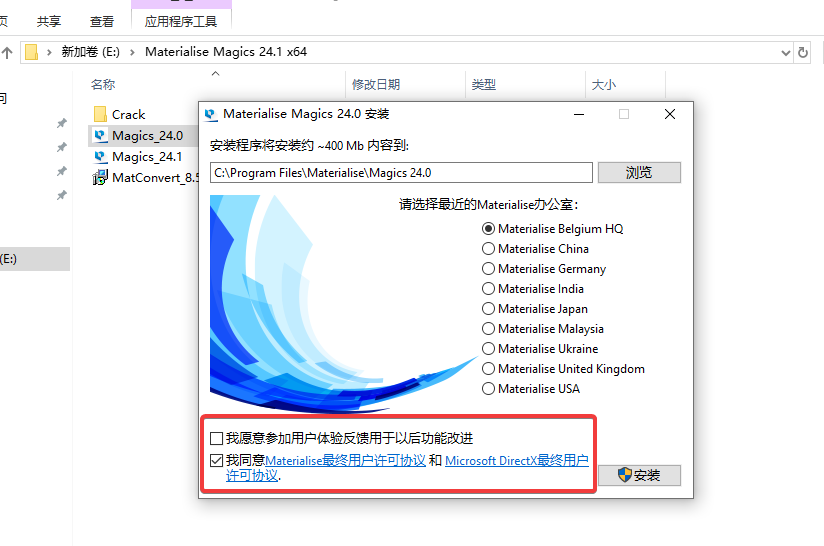Click the yellow folder icon in address bar

click(x=32, y=52)
